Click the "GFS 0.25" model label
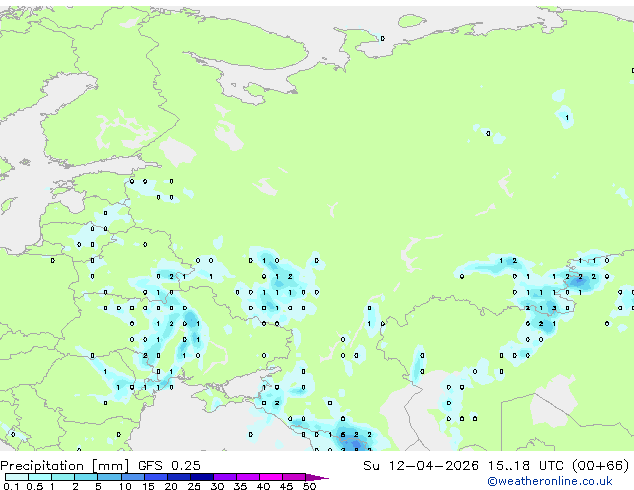Viewport: 634px width, 490px height. point(169,466)
